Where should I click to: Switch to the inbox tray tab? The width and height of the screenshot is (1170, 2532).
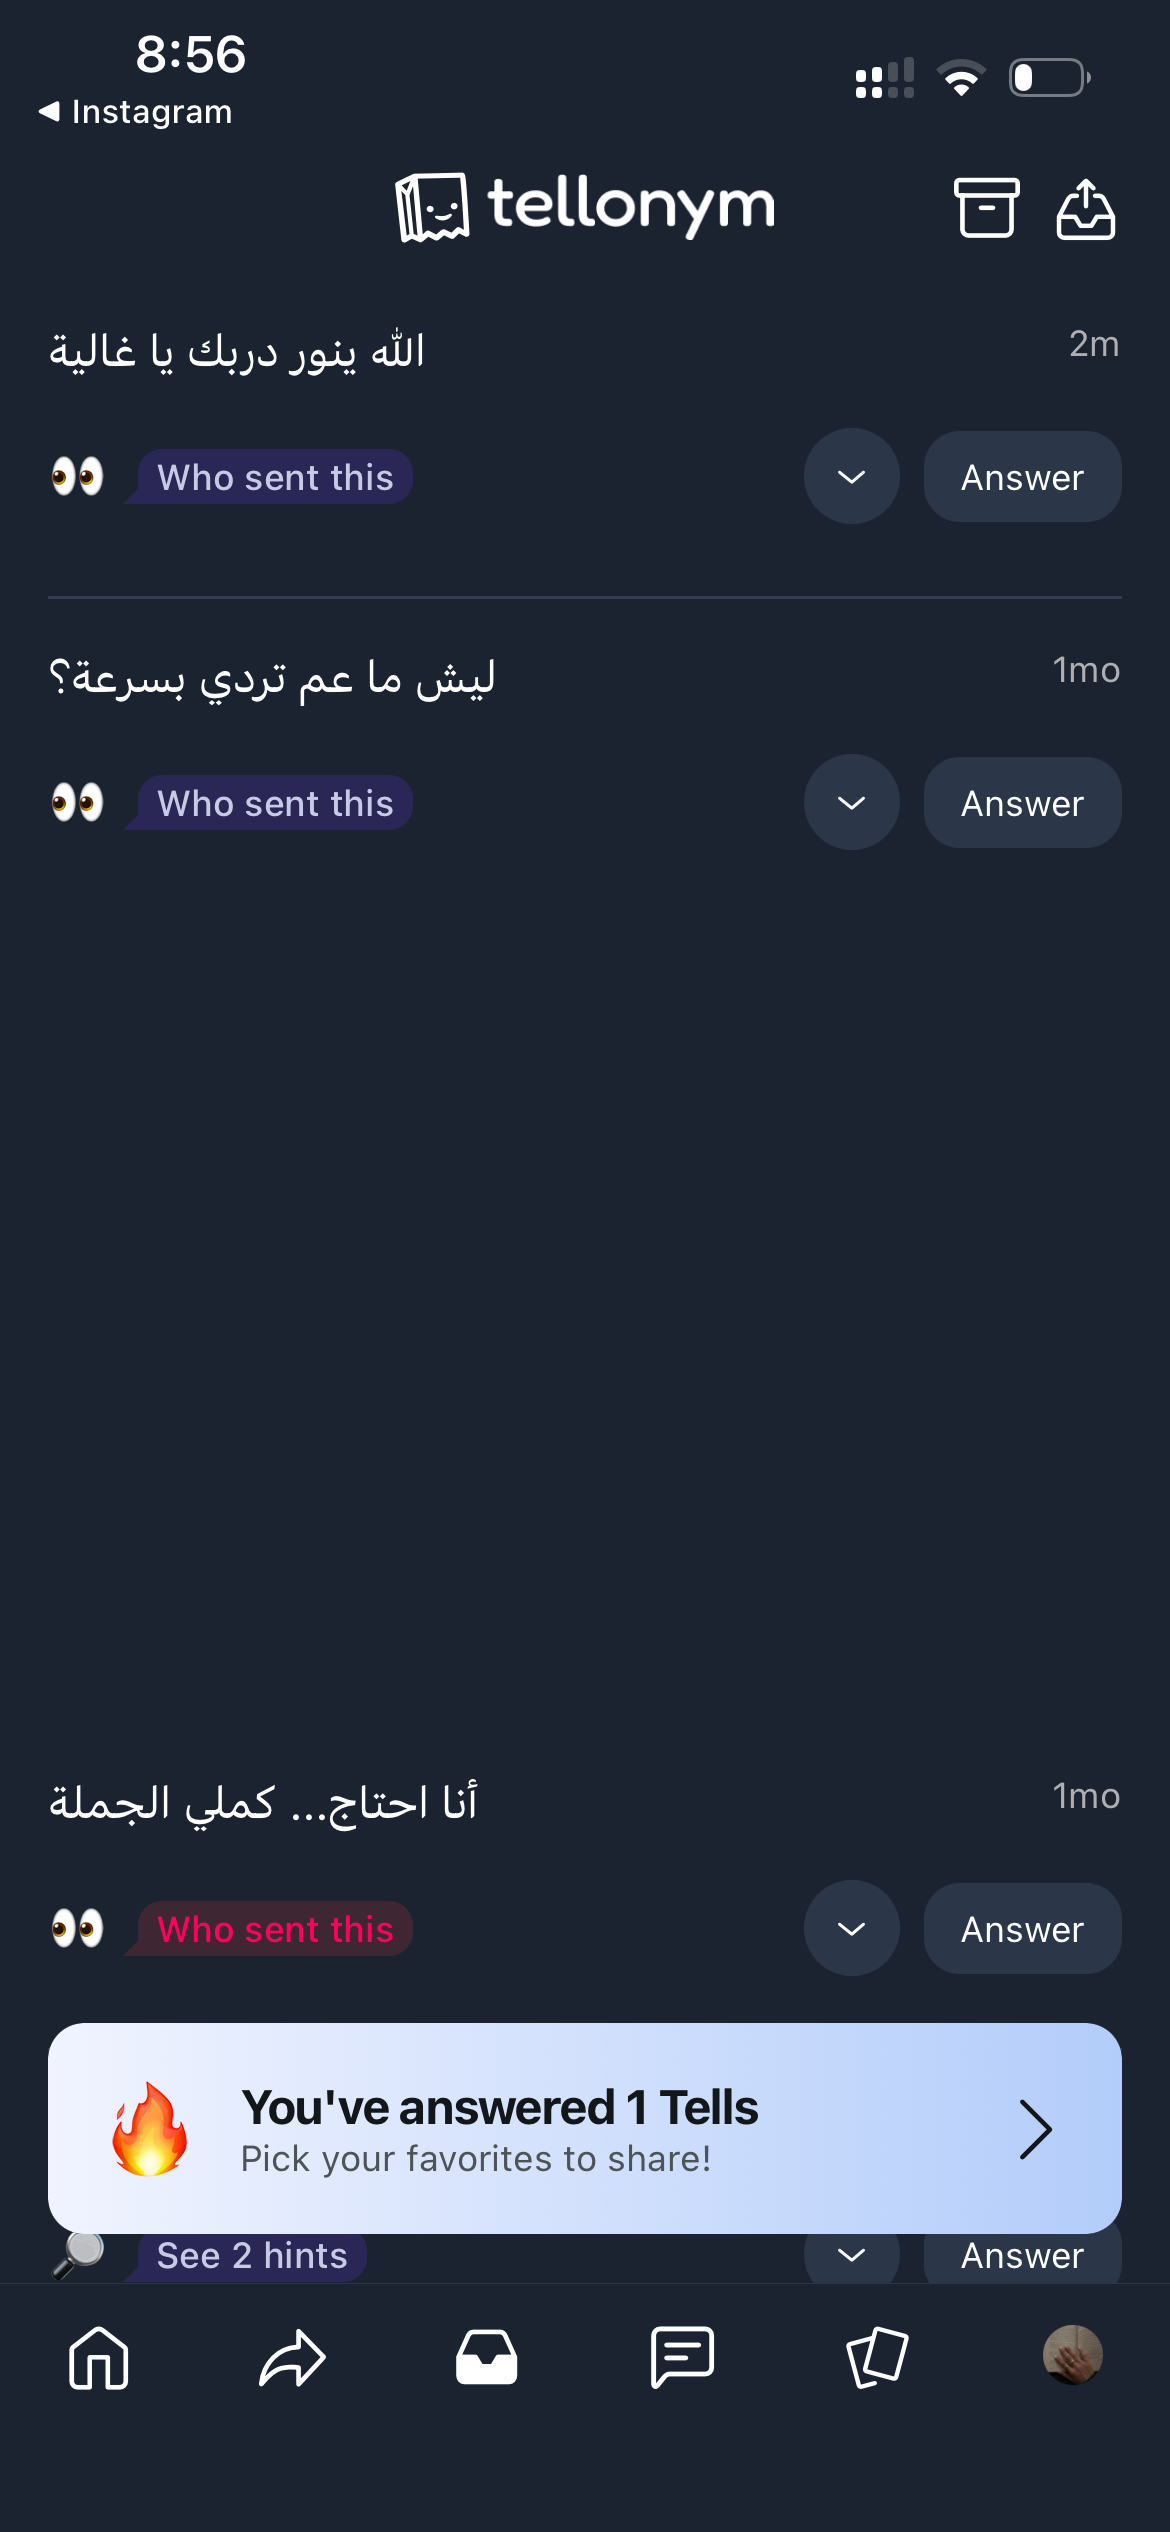coord(487,2356)
